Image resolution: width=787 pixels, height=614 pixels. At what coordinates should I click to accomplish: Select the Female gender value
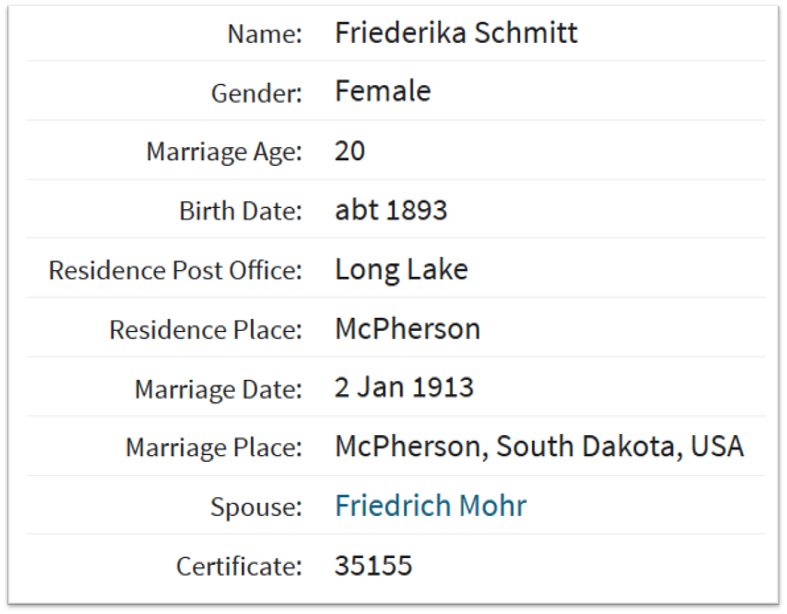pyautogui.click(x=383, y=91)
